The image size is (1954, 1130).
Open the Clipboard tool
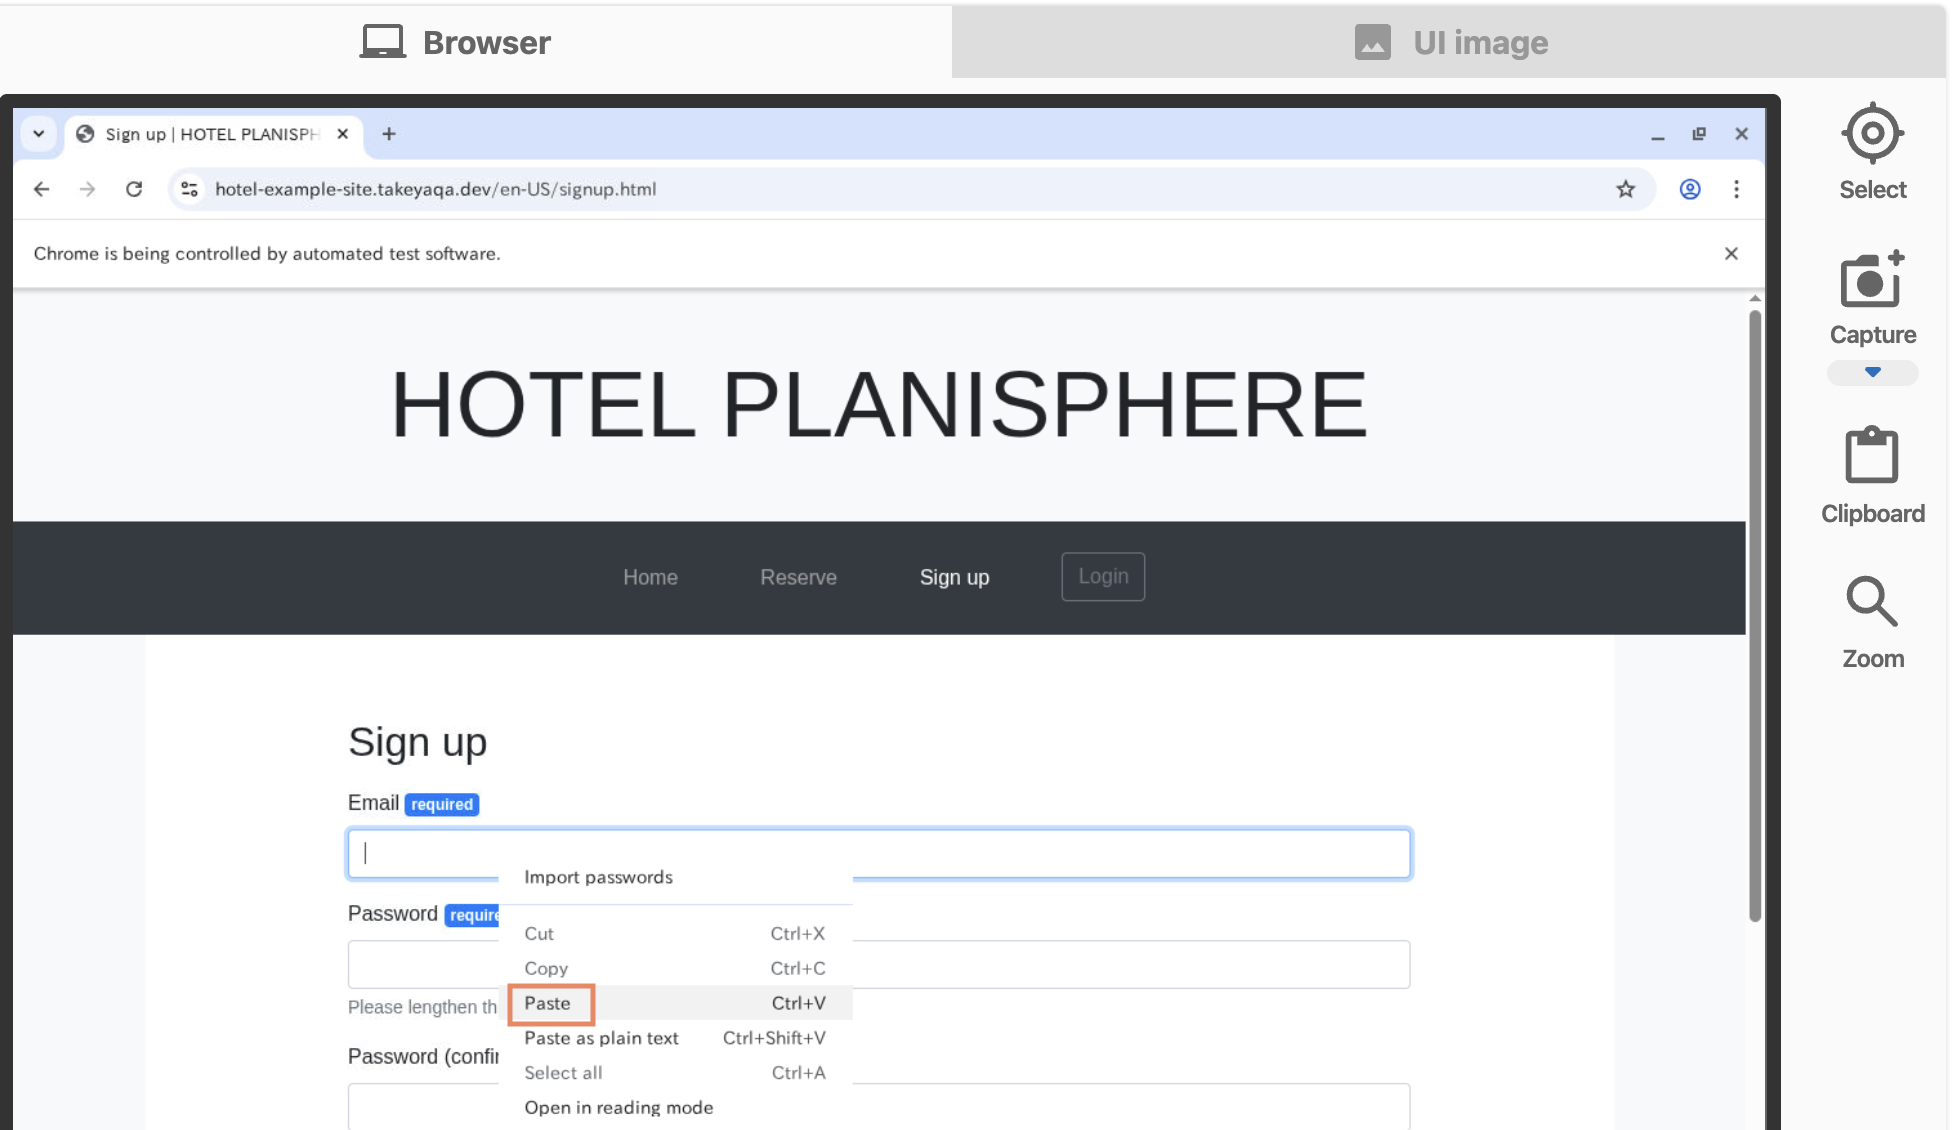pyautogui.click(x=1871, y=455)
